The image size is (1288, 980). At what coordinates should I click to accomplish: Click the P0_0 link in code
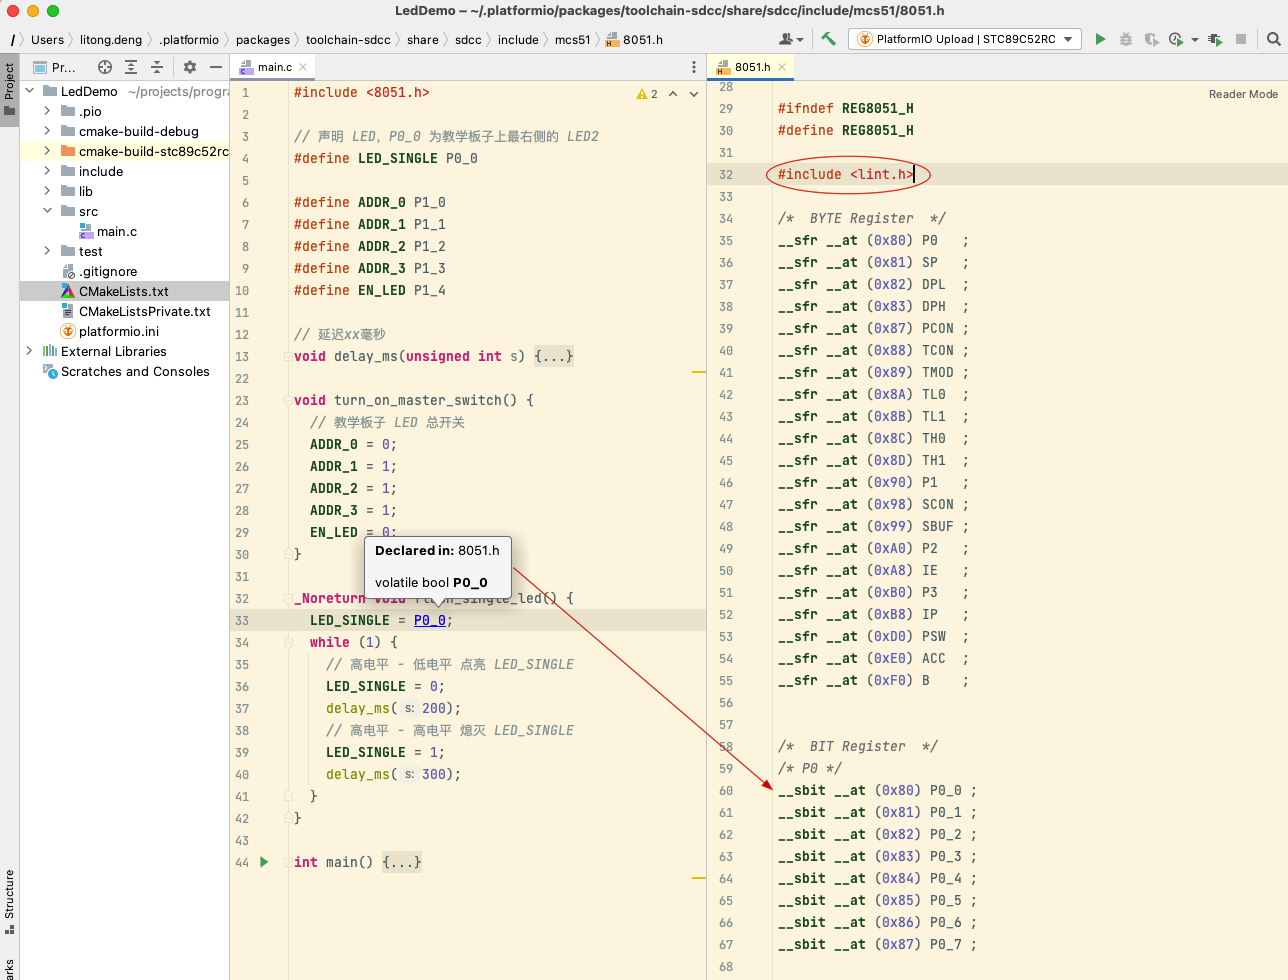click(430, 620)
